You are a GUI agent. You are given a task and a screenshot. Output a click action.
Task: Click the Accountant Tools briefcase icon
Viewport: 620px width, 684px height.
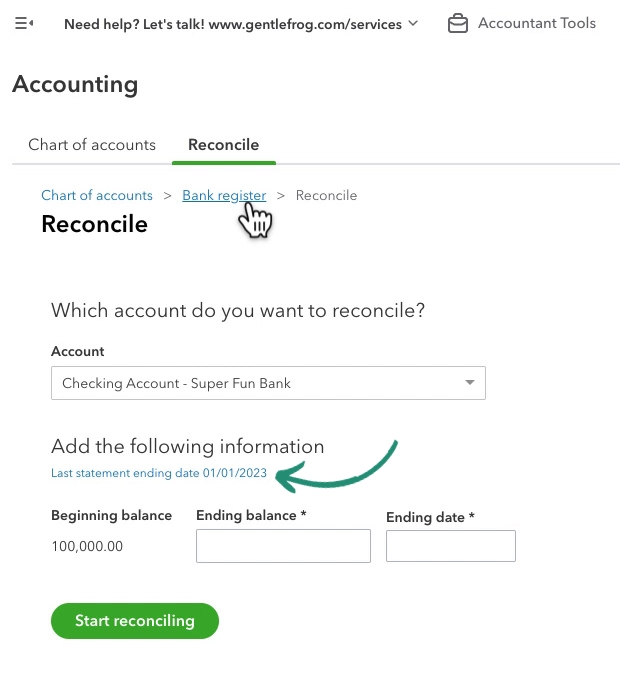pyautogui.click(x=458, y=24)
